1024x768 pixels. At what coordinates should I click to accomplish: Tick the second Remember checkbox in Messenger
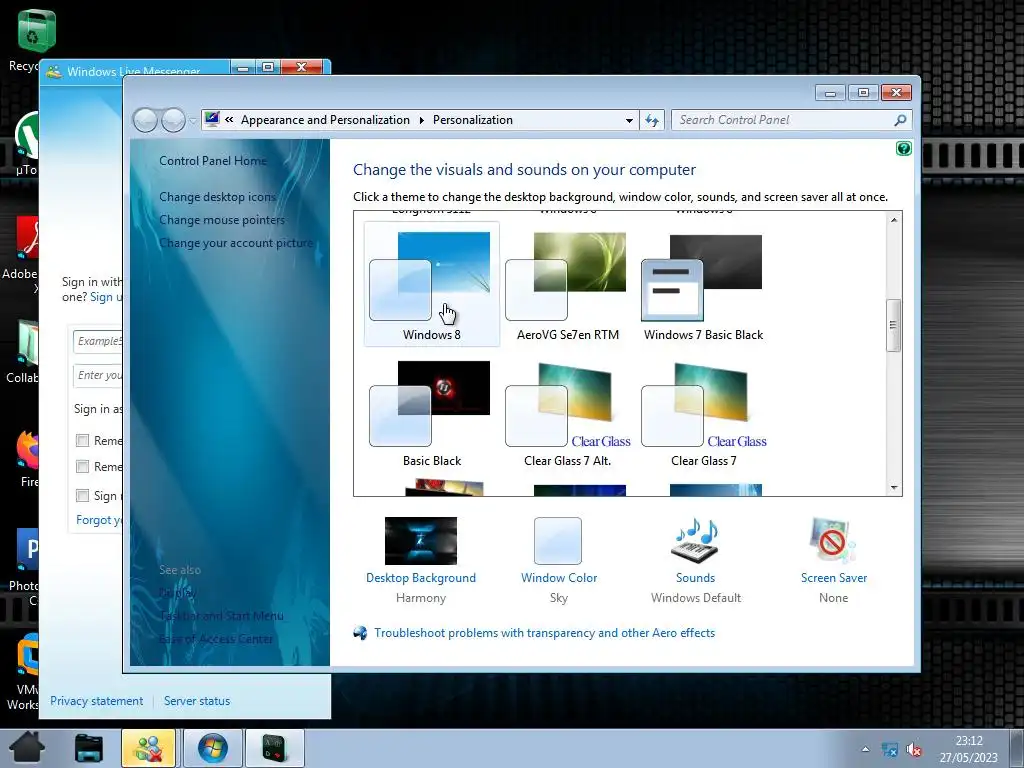point(82,466)
